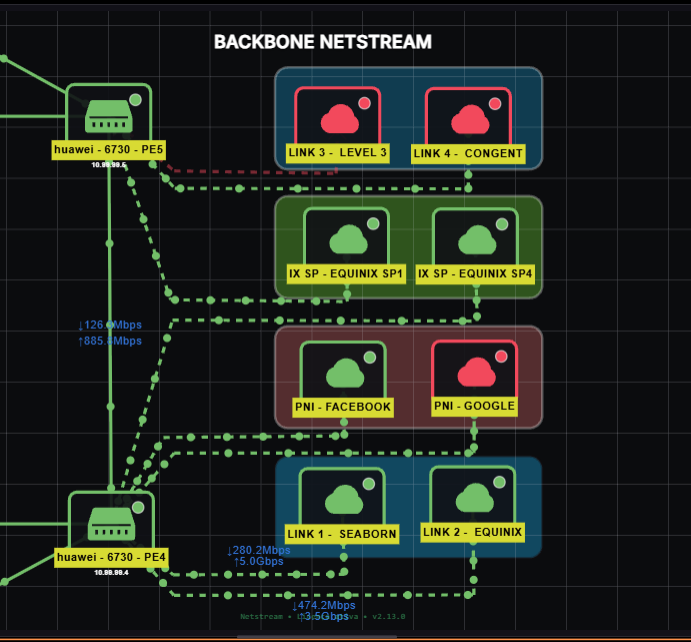Select the LINK 2 - EQUINIX cloud icon
The height and width of the screenshot is (642, 691).
point(475,497)
